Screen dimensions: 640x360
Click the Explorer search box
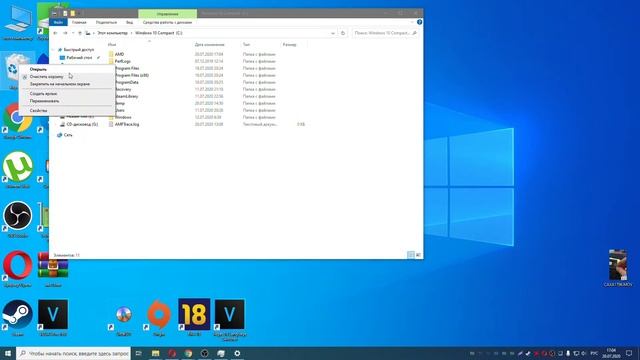pyautogui.click(x=385, y=33)
